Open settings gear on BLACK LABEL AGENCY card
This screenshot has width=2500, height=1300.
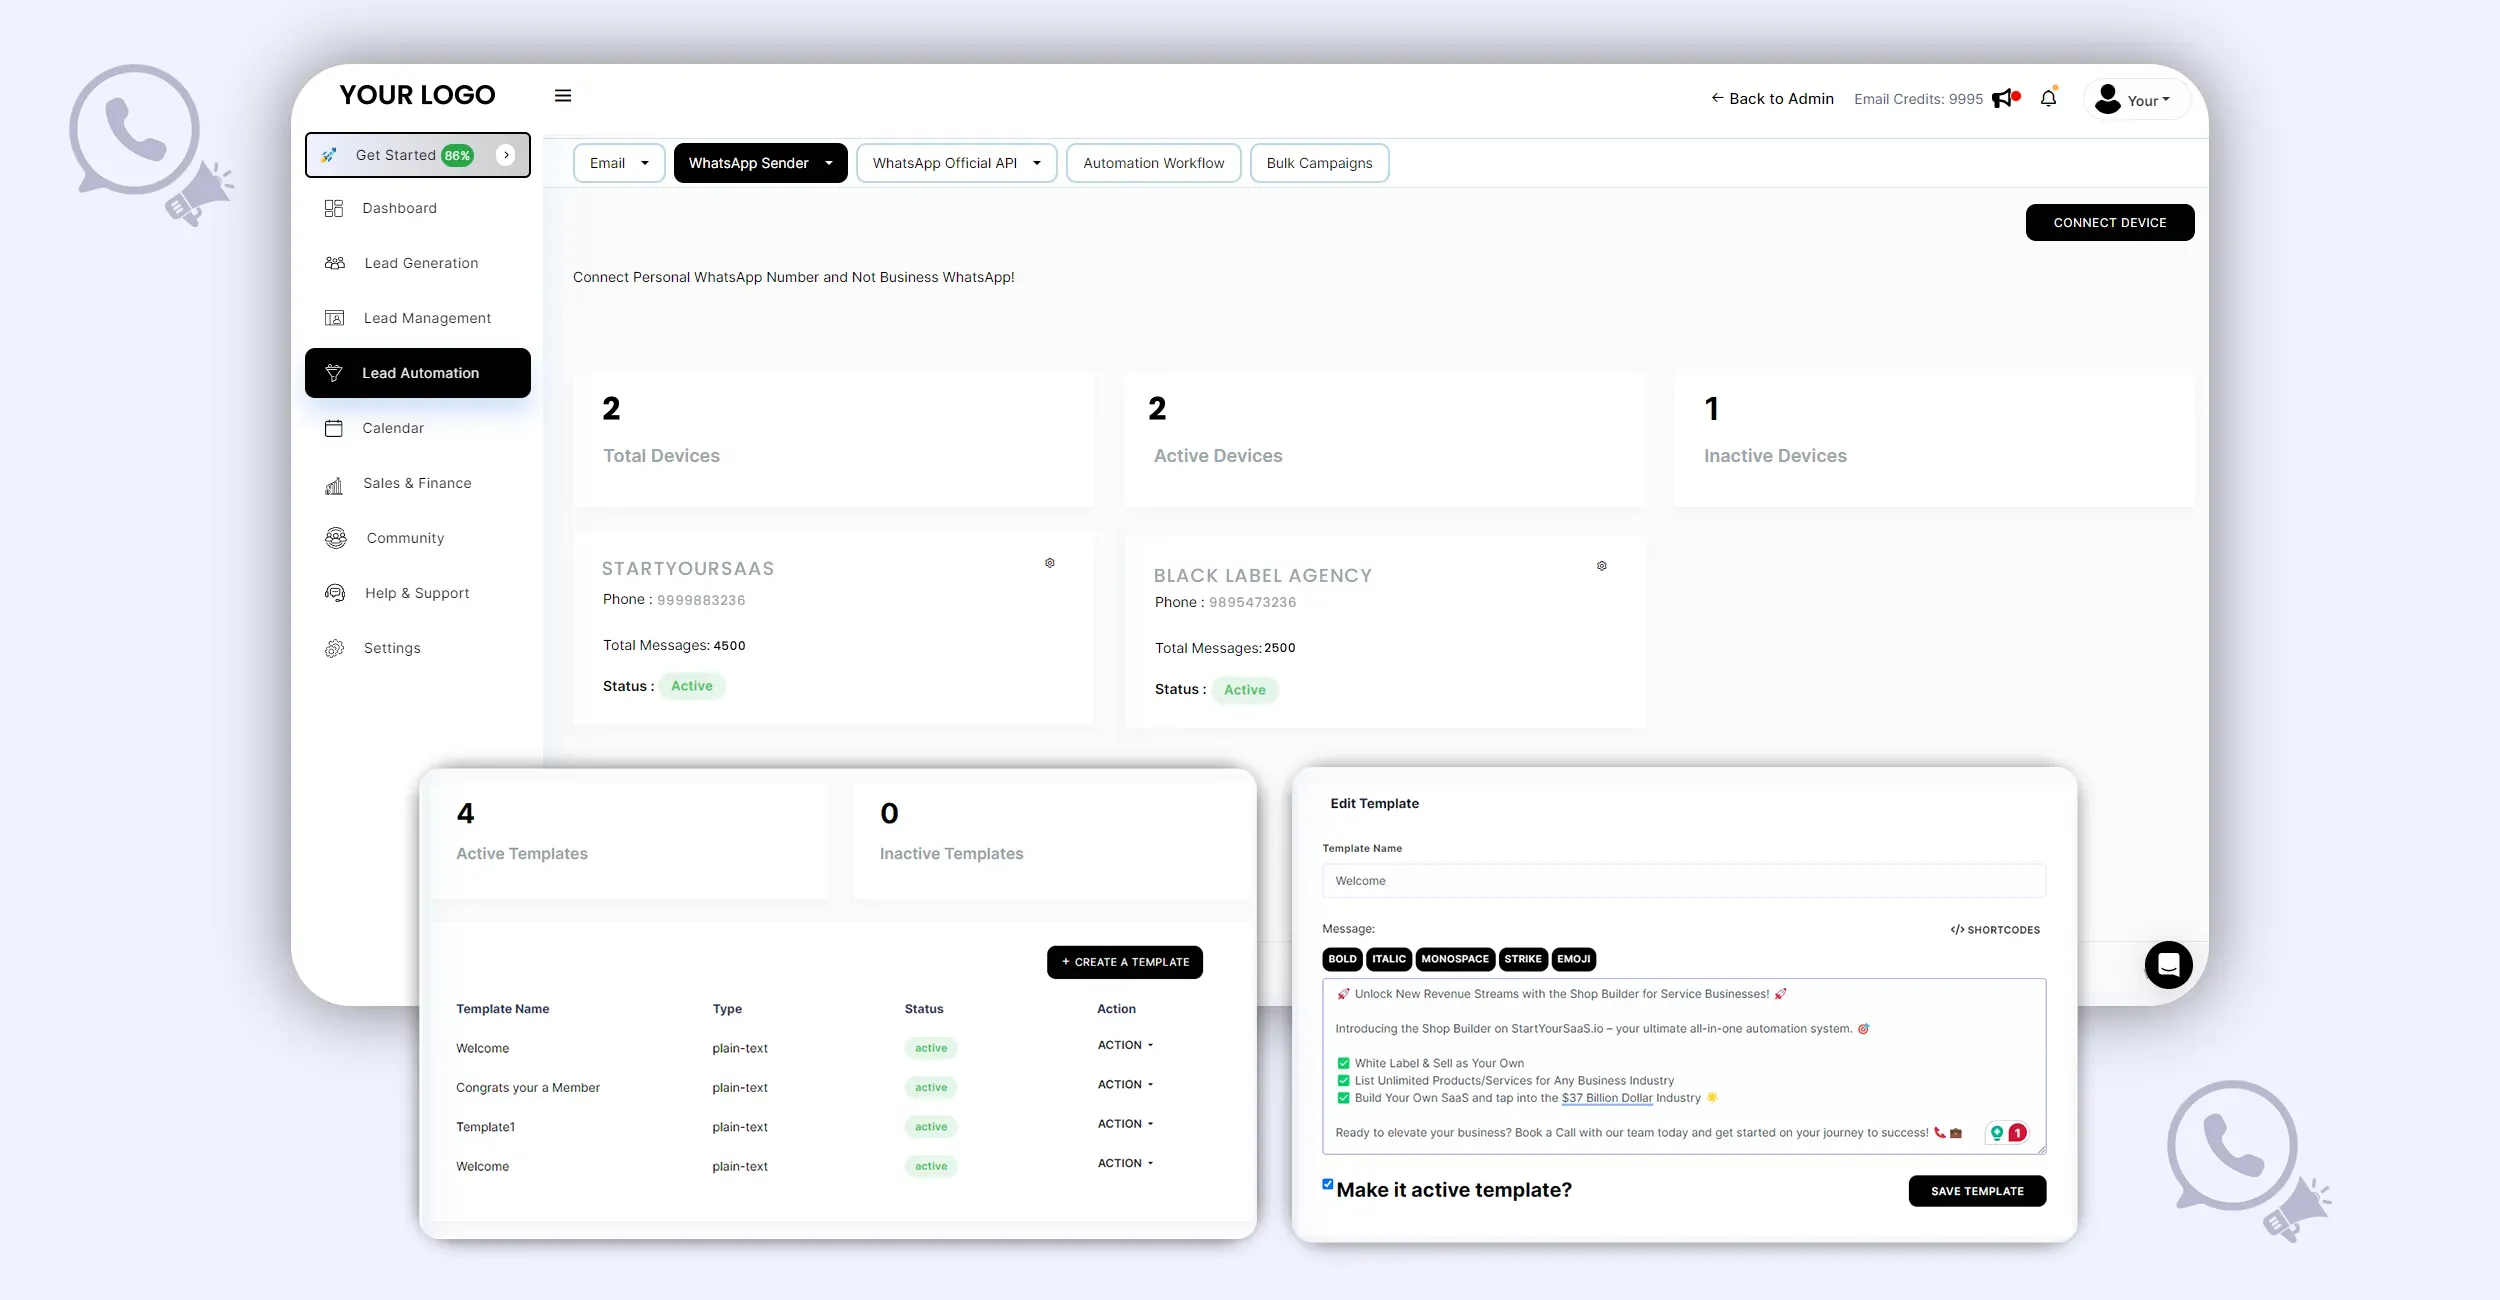[1602, 566]
